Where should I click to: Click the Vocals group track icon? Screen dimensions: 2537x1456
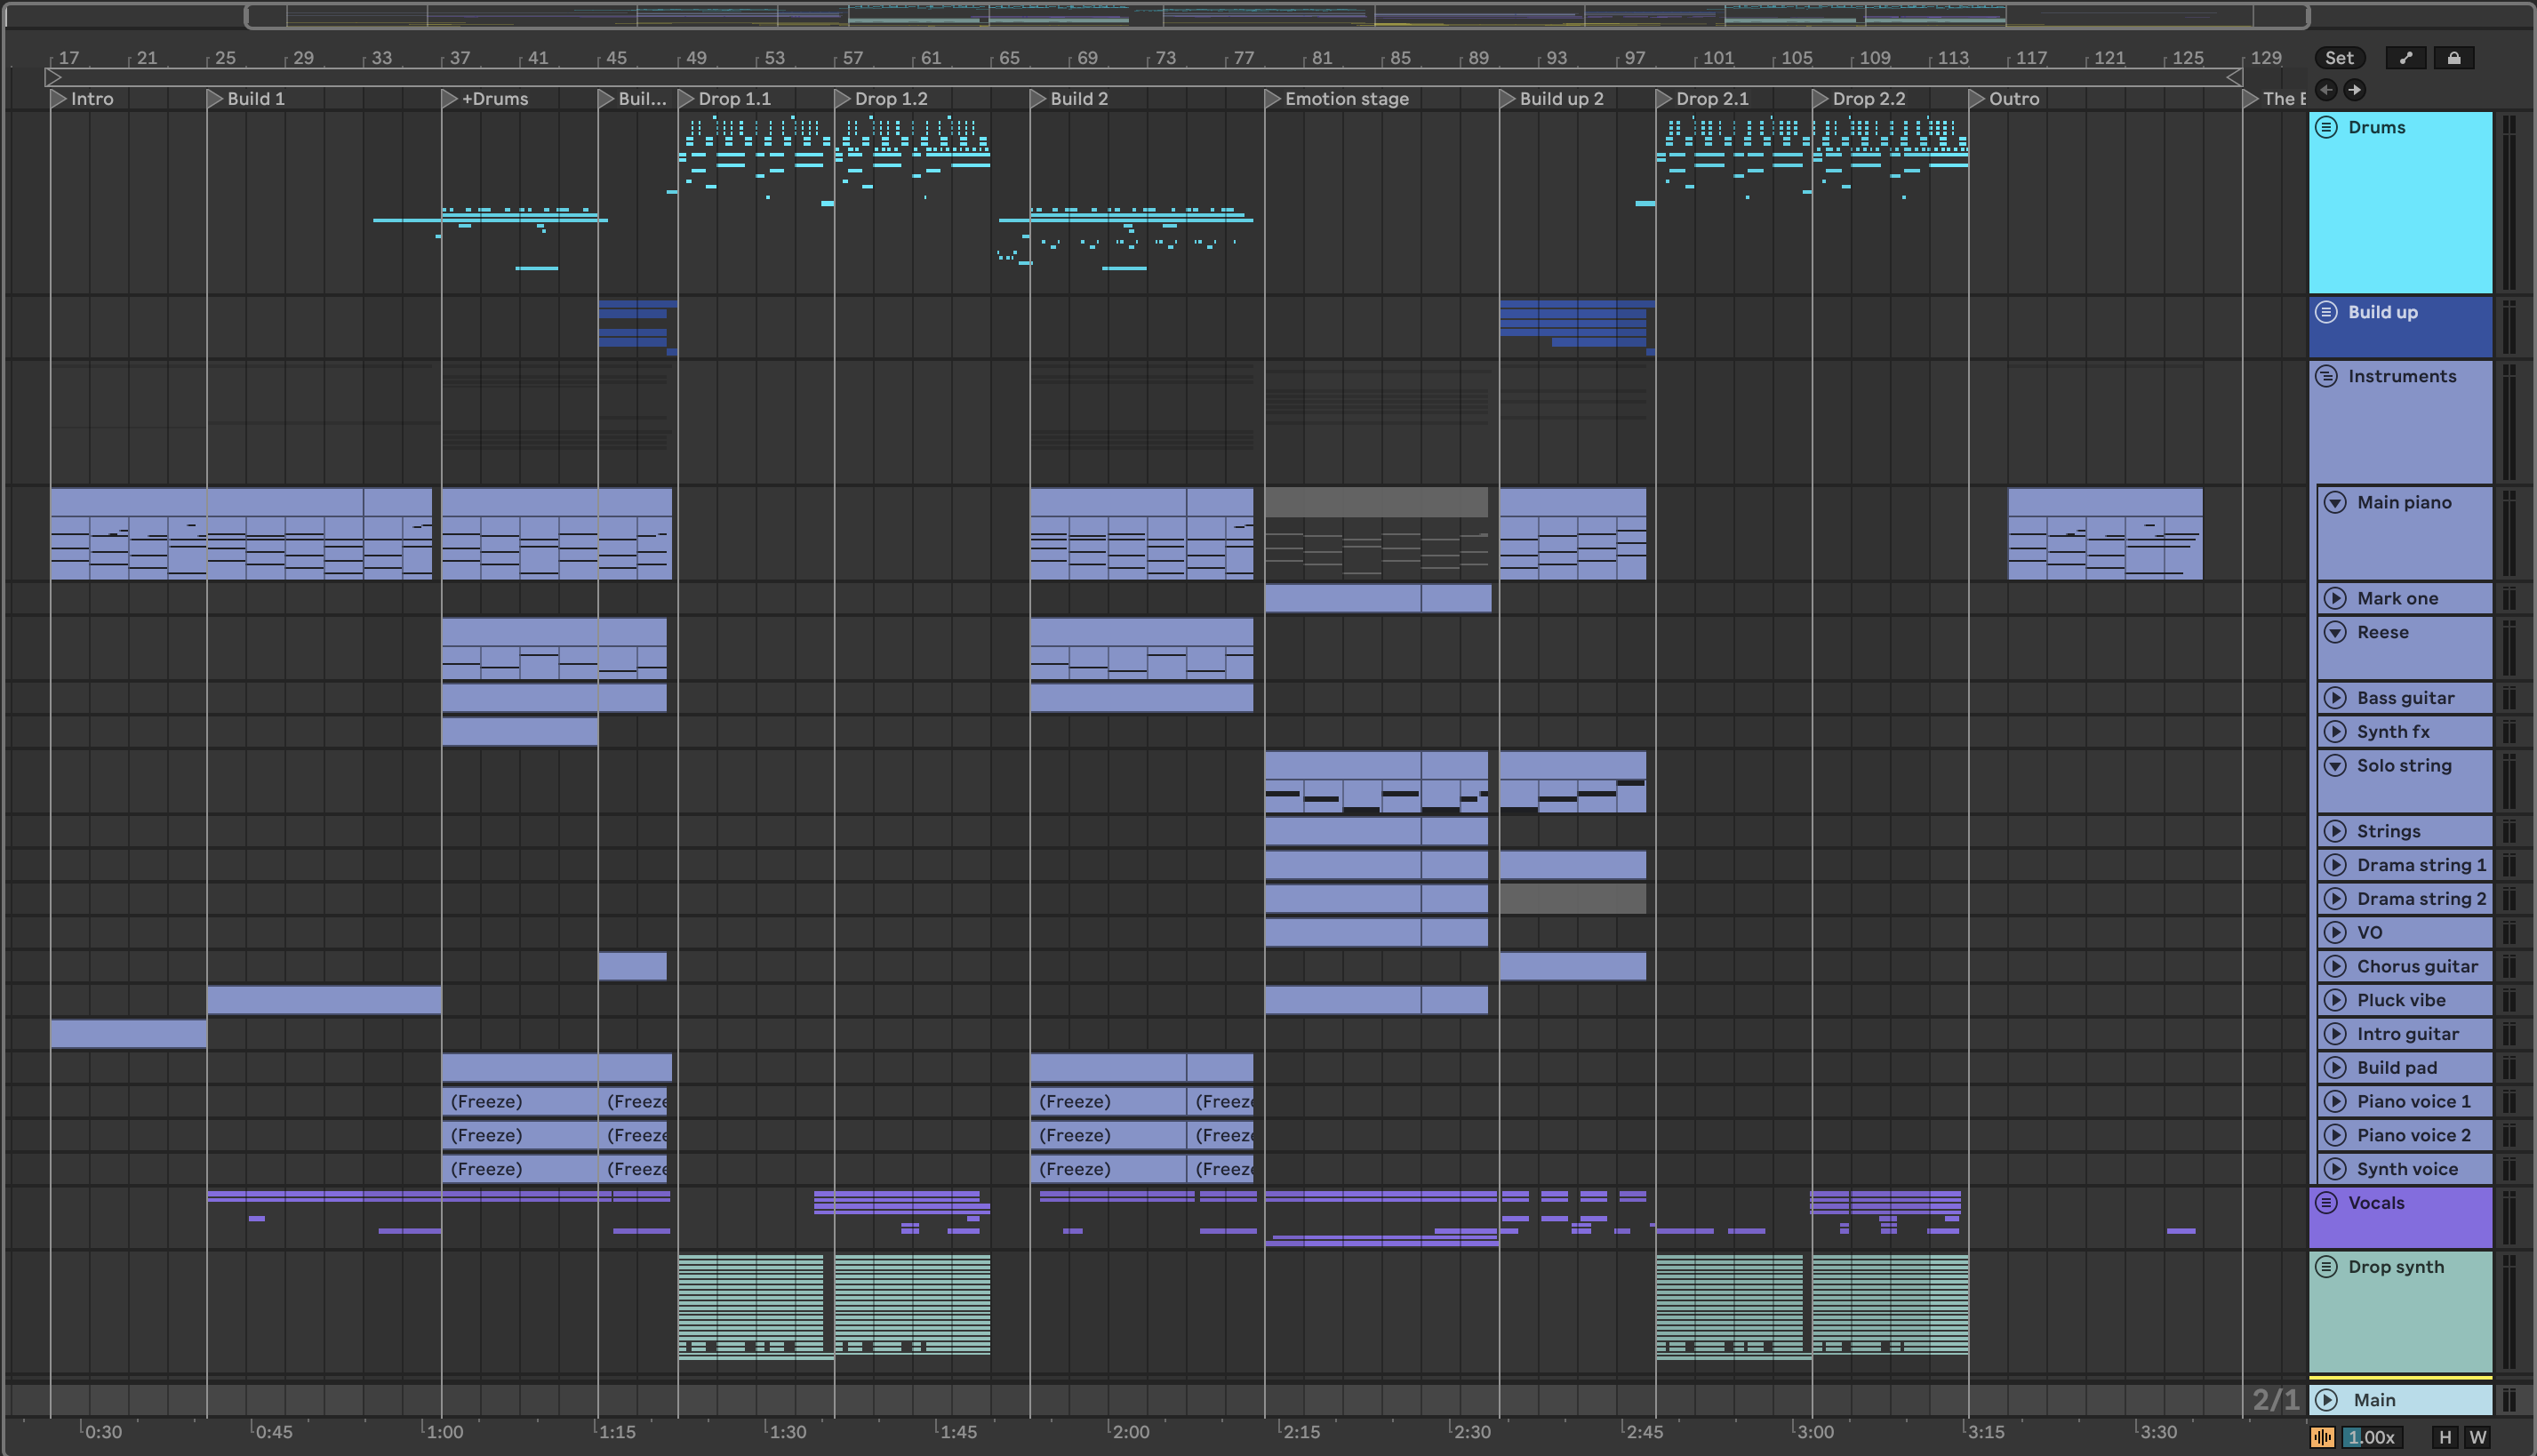tap(2327, 1203)
